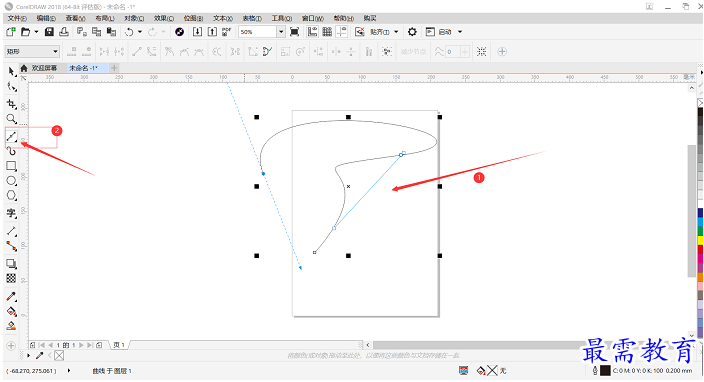
Task: Open the 文本 menu
Action: point(223,18)
